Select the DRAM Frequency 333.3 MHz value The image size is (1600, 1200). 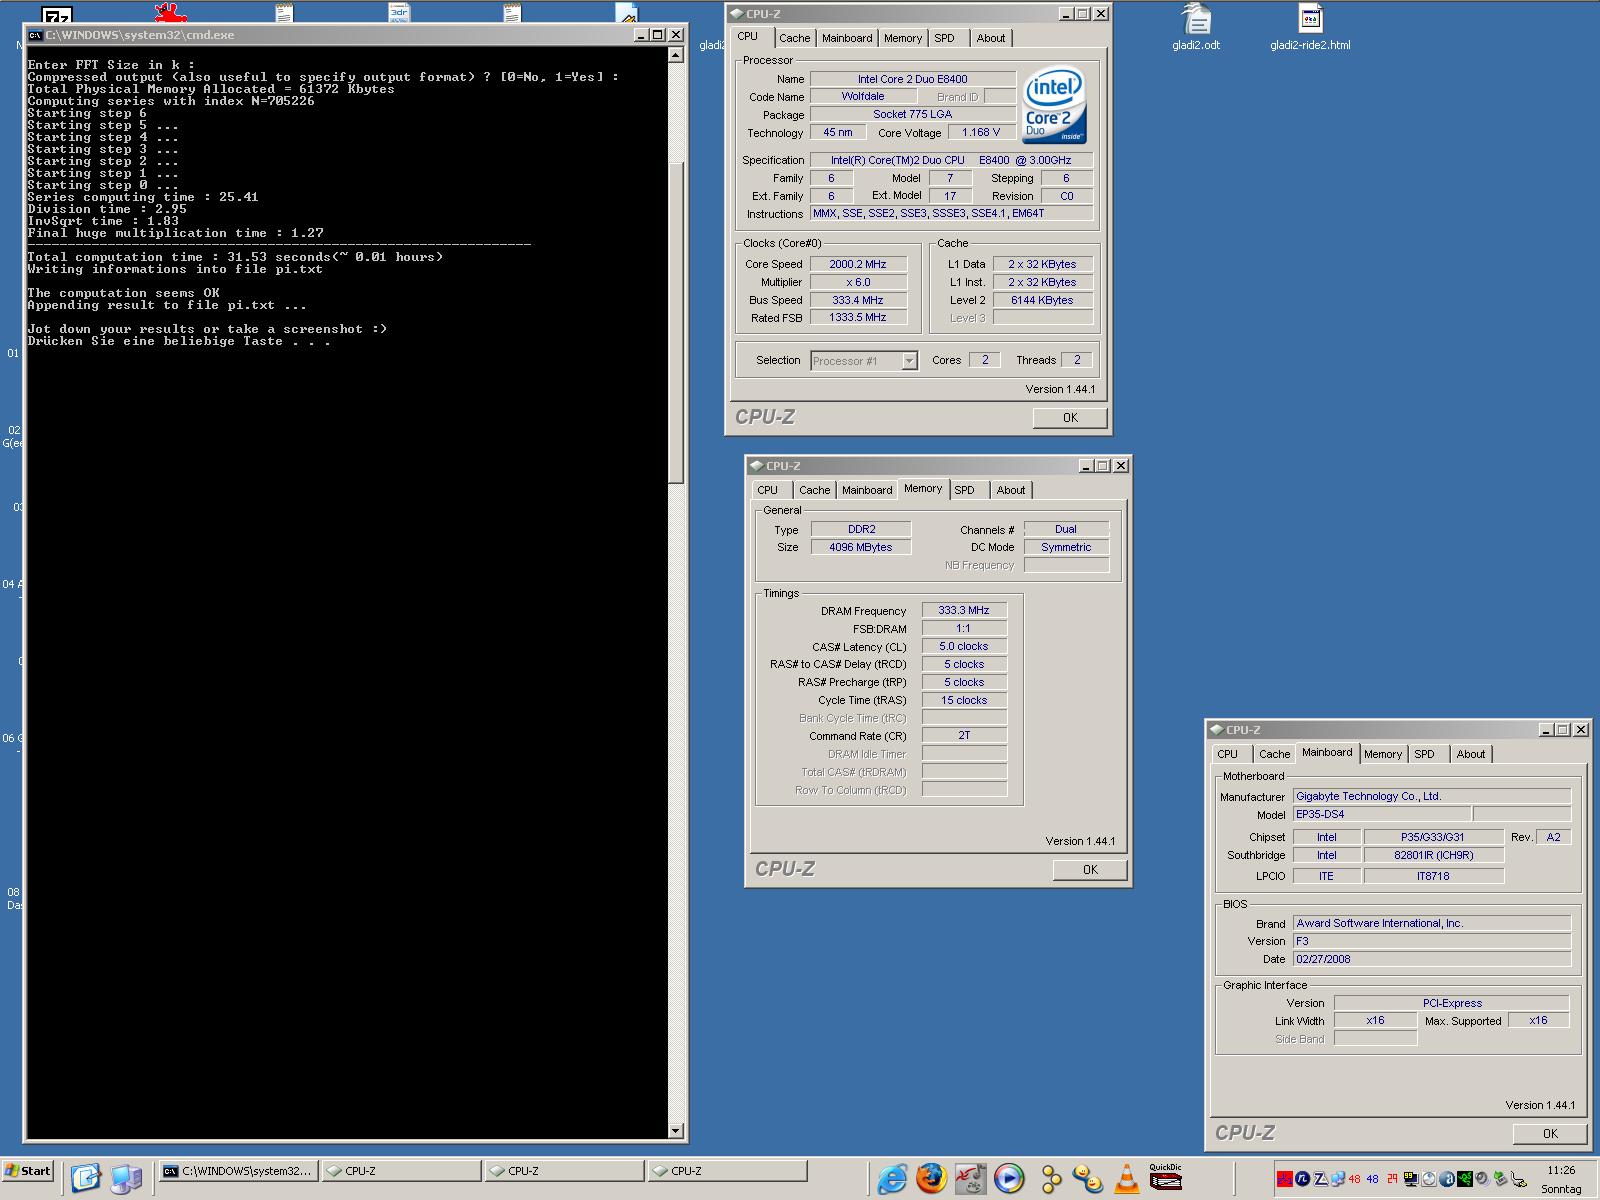(x=964, y=610)
